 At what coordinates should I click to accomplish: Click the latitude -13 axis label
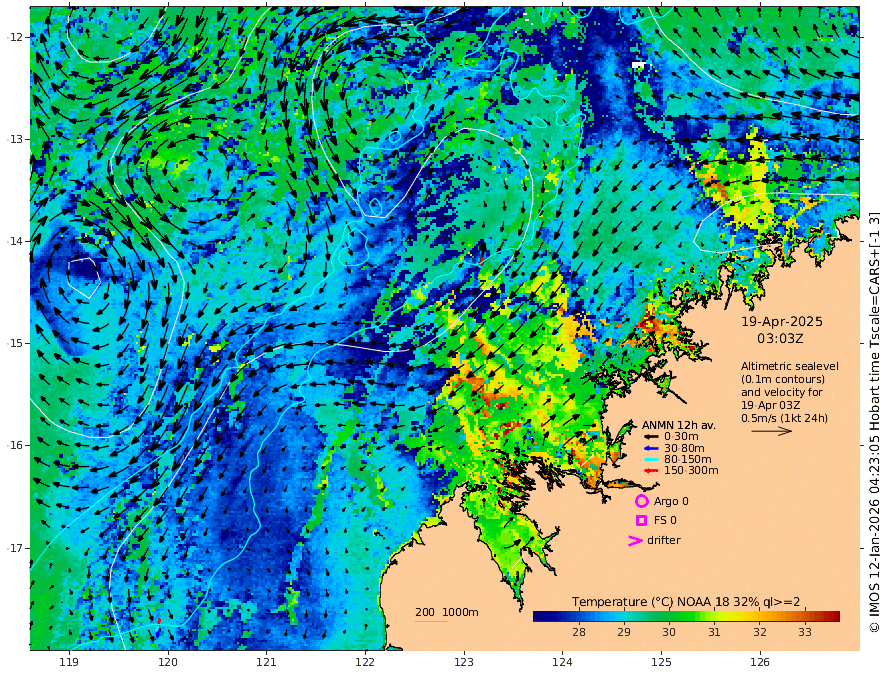click(x=15, y=139)
